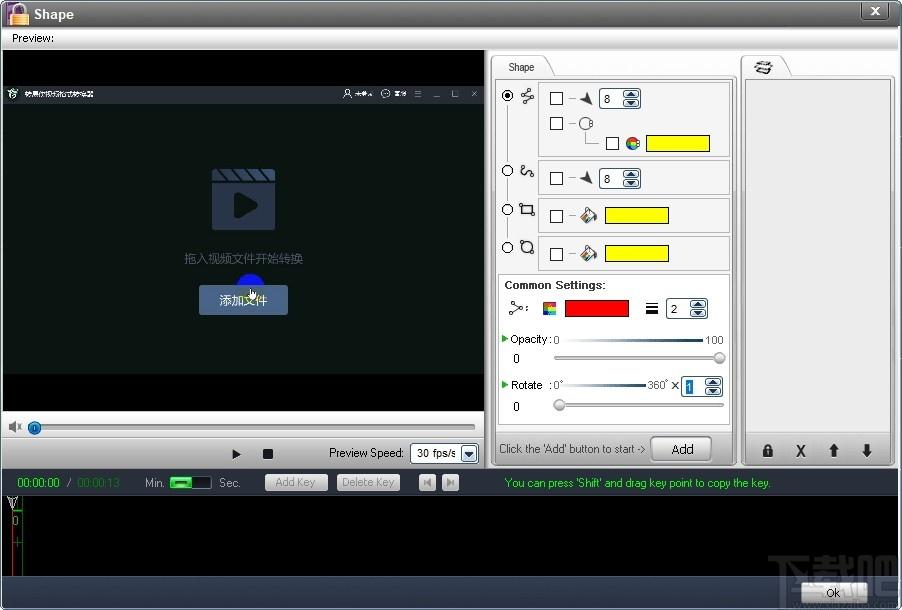Increase the Rotate multiplier stepper

tap(713, 382)
